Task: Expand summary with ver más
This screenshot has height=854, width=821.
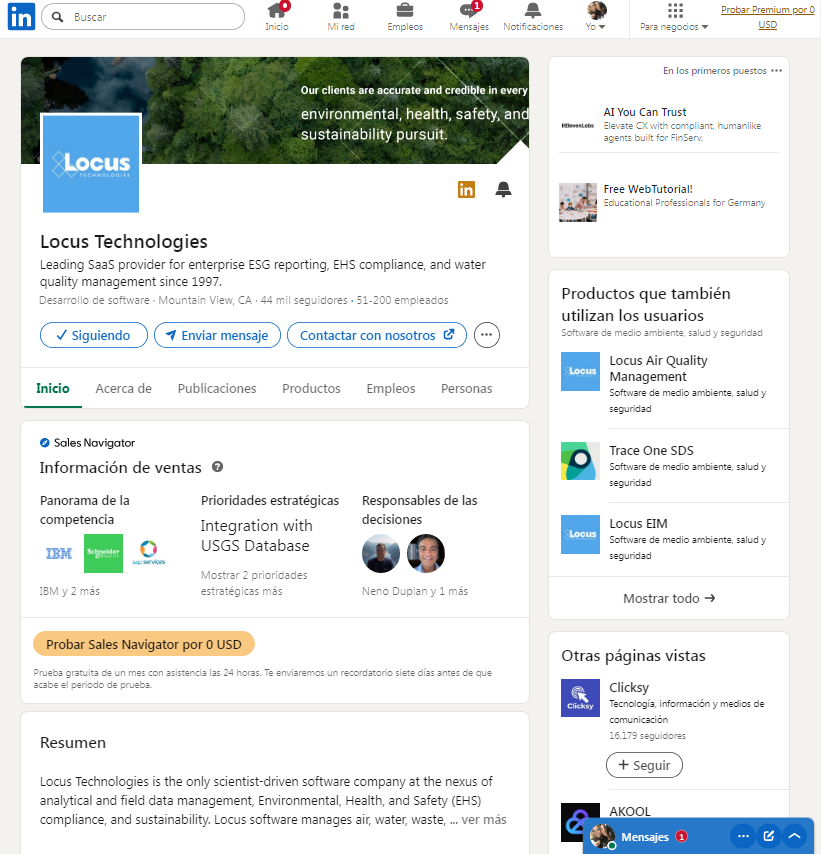Action: point(484,819)
